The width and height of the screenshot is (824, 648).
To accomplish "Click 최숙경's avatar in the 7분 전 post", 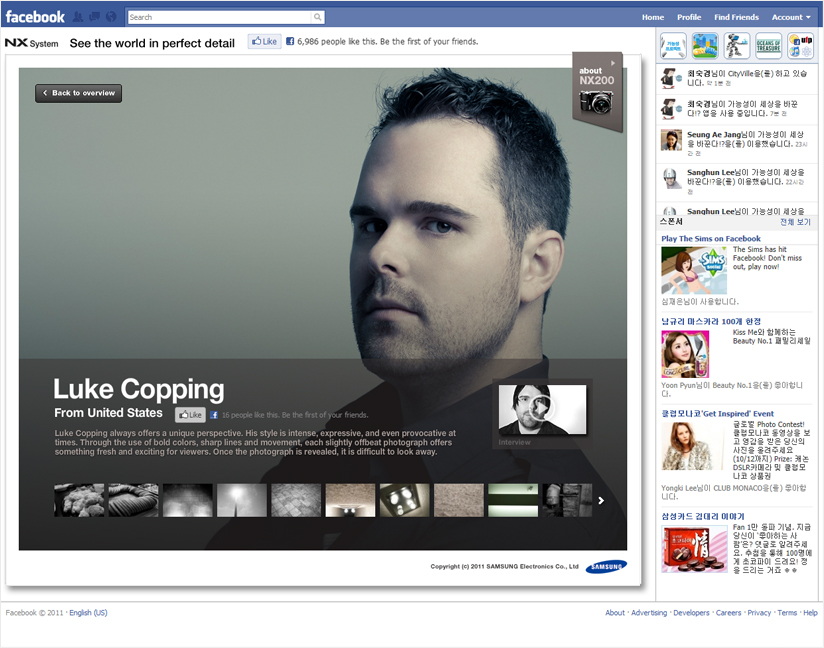I will [670, 109].
